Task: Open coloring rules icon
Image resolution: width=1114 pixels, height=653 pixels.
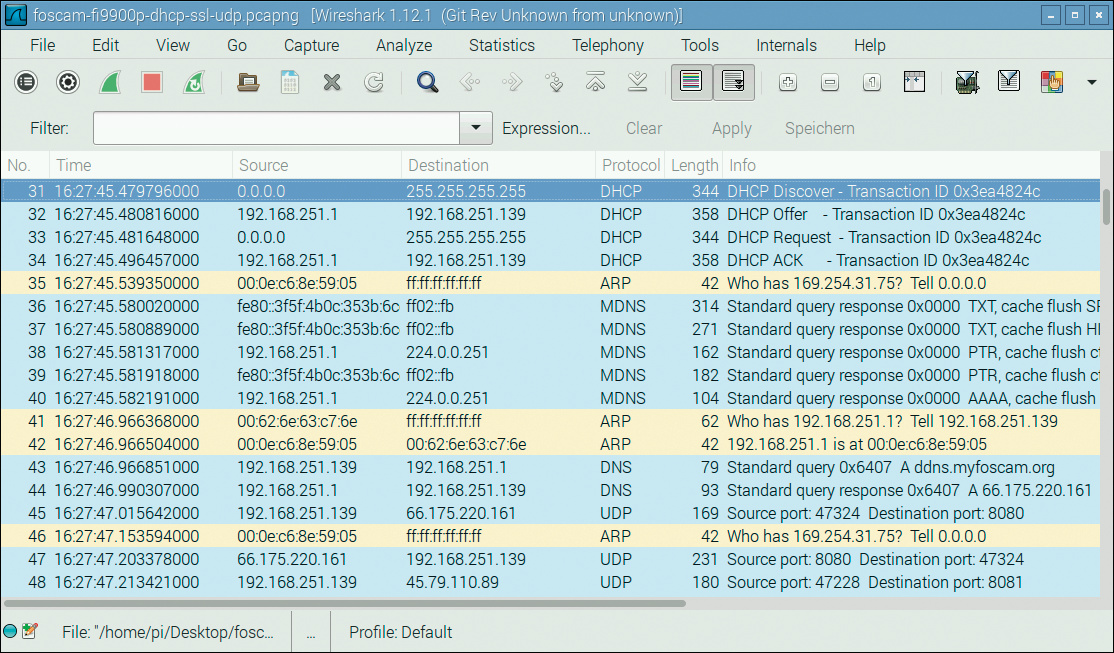Action: [1051, 83]
